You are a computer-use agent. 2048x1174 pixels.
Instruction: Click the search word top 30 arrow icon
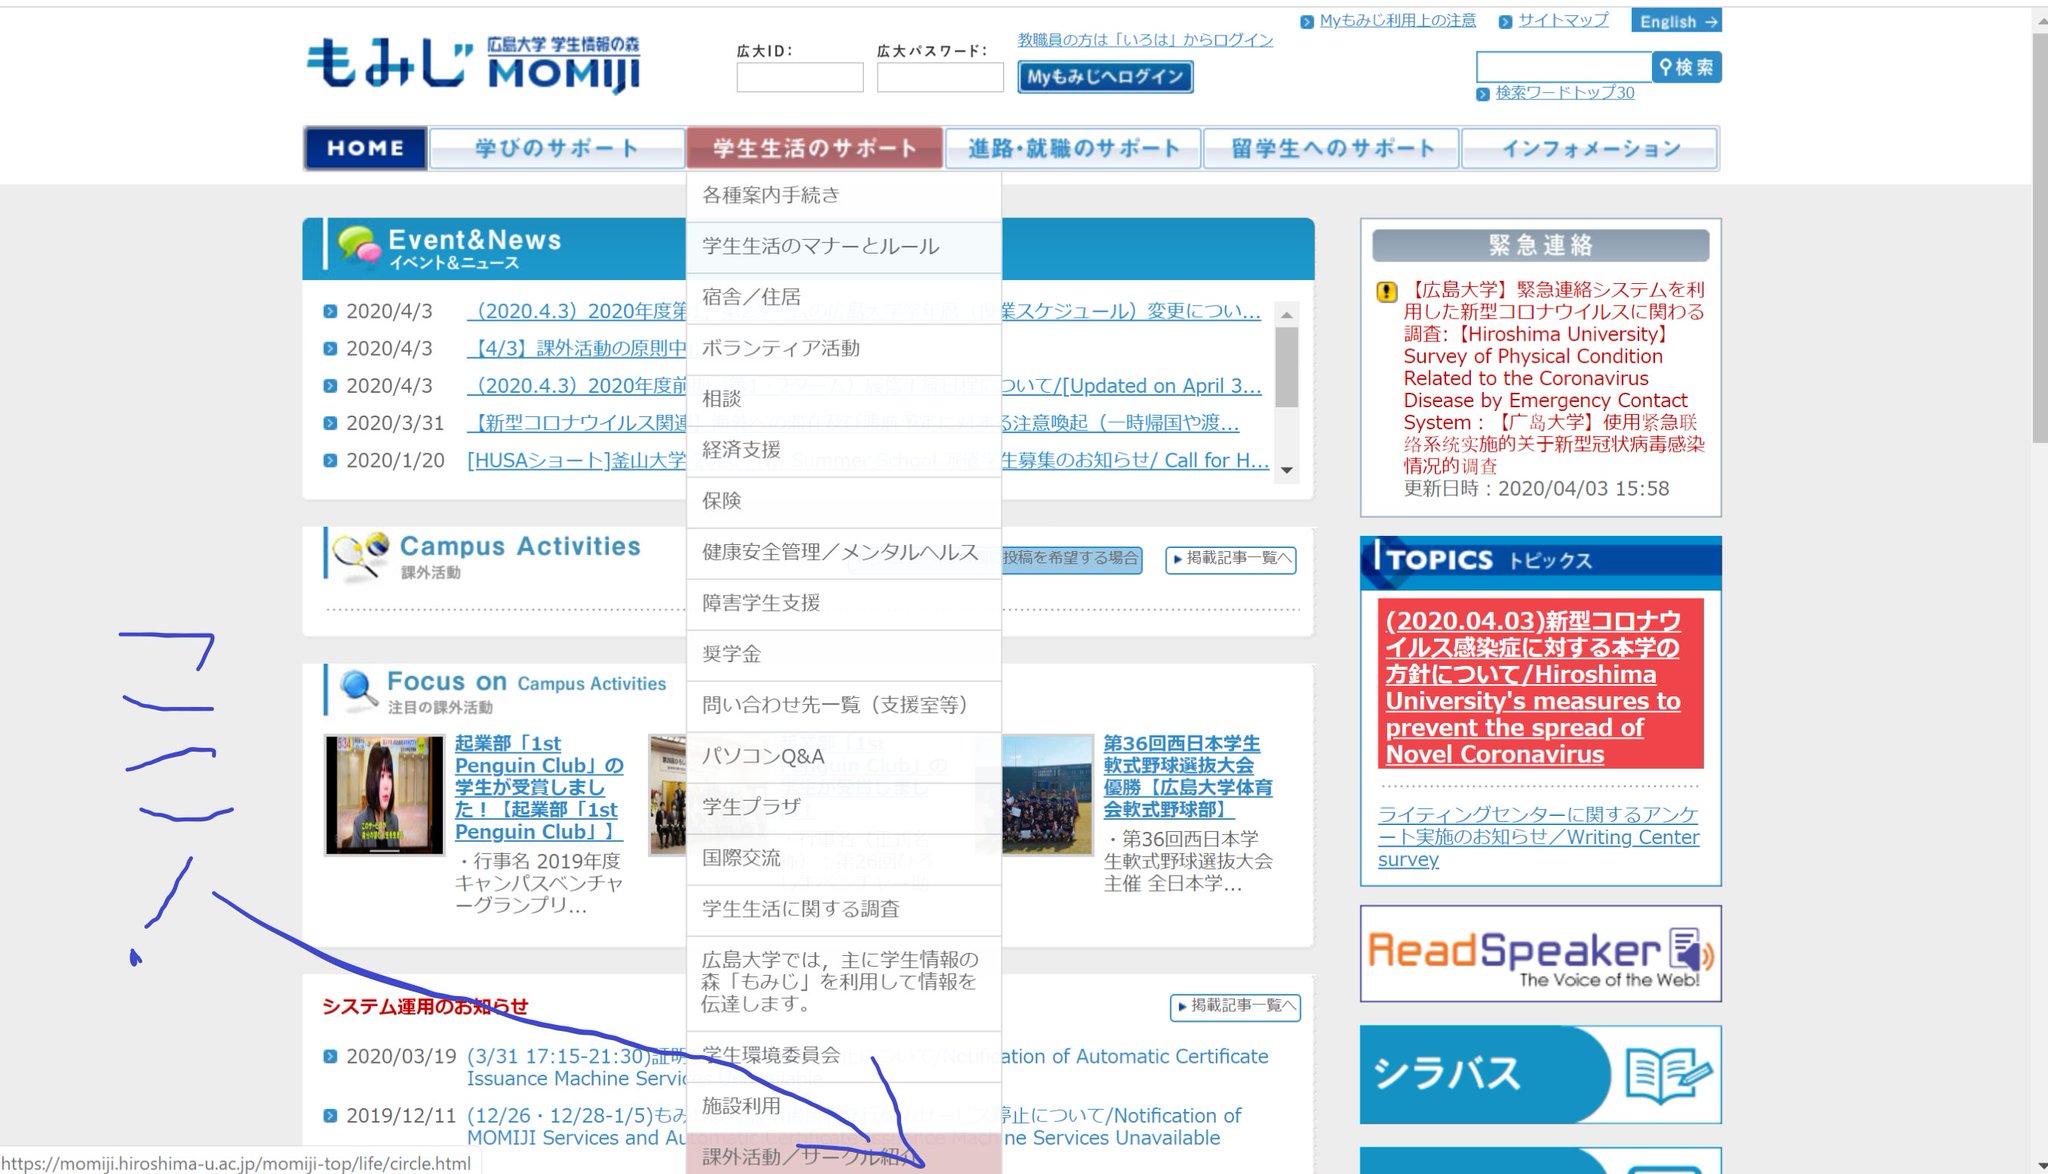click(1483, 94)
